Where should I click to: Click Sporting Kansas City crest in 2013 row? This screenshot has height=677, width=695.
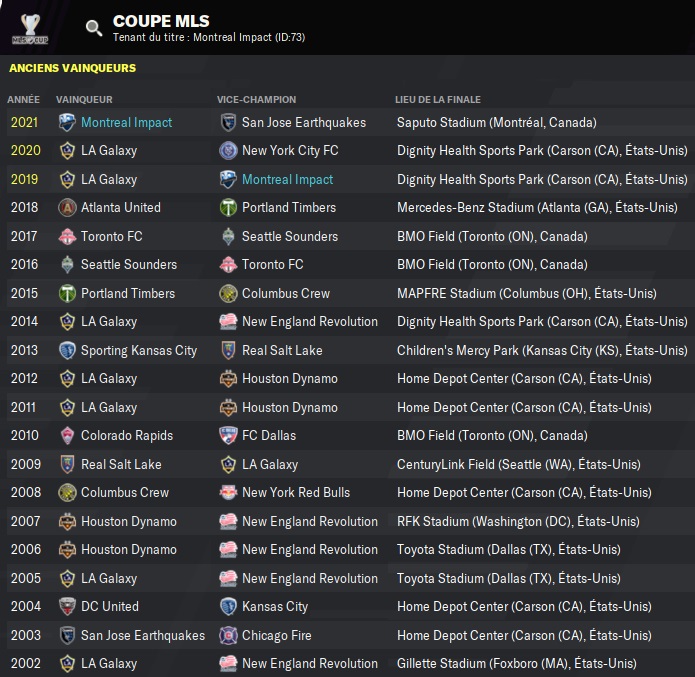coord(67,350)
